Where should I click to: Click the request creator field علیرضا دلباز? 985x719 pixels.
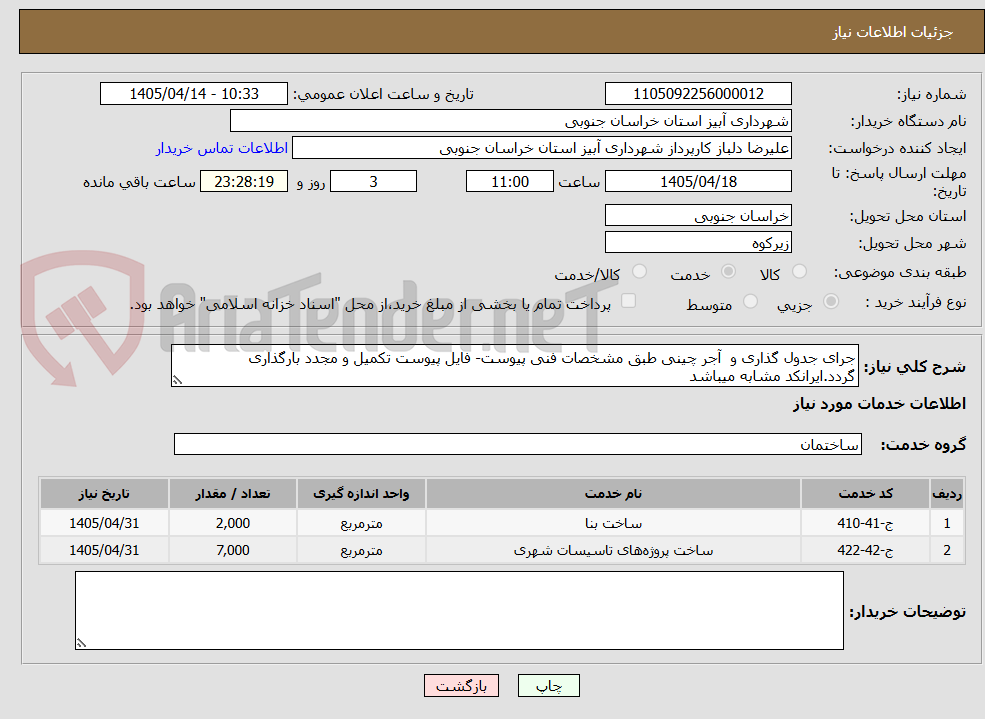(x=541, y=148)
